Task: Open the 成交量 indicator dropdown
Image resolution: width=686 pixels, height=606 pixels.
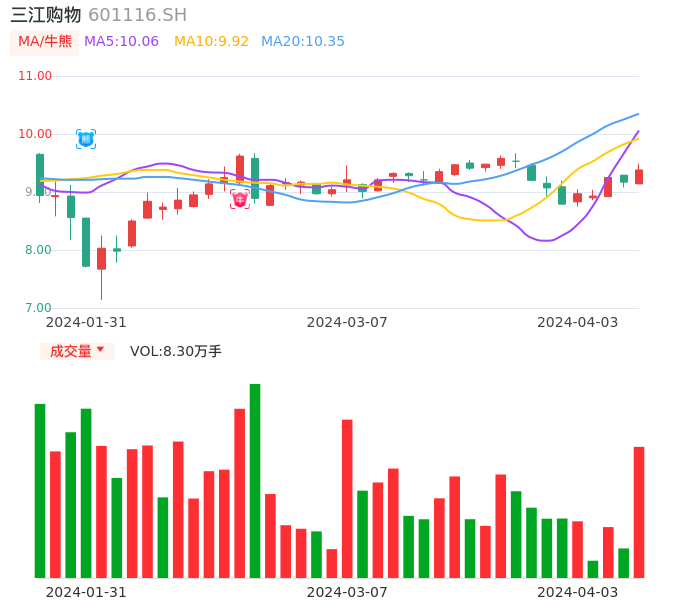Action: click(x=77, y=351)
